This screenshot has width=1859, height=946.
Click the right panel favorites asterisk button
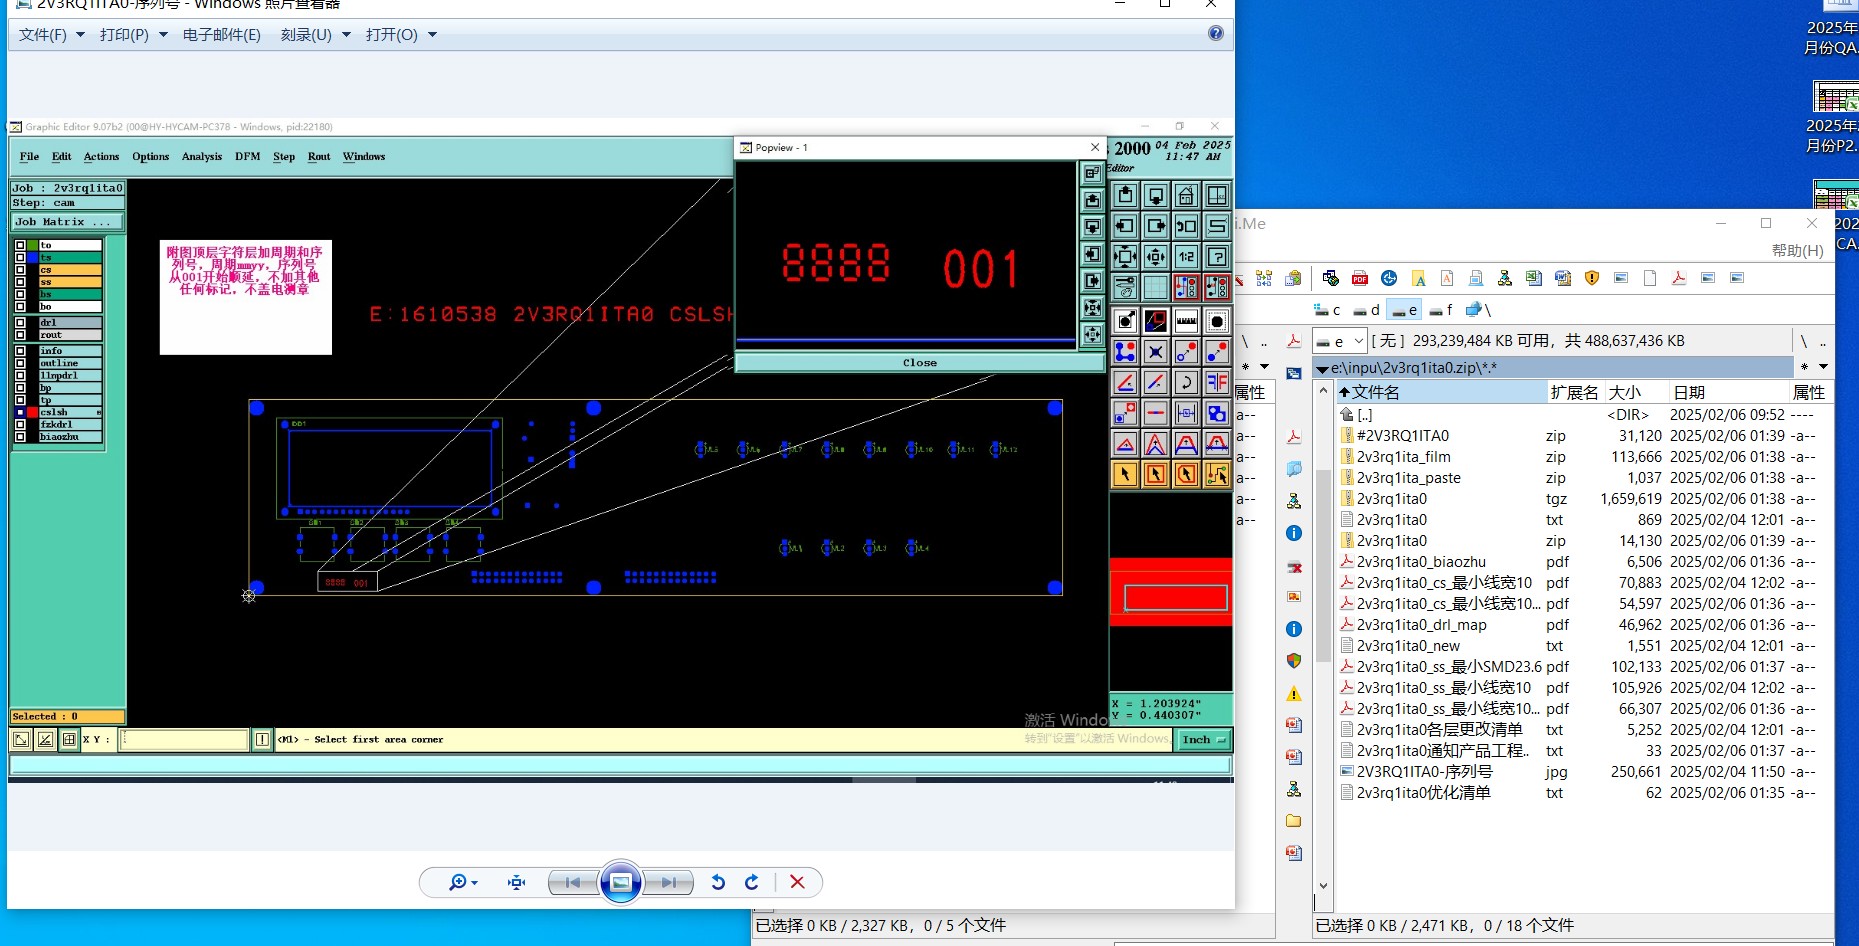tap(1805, 367)
